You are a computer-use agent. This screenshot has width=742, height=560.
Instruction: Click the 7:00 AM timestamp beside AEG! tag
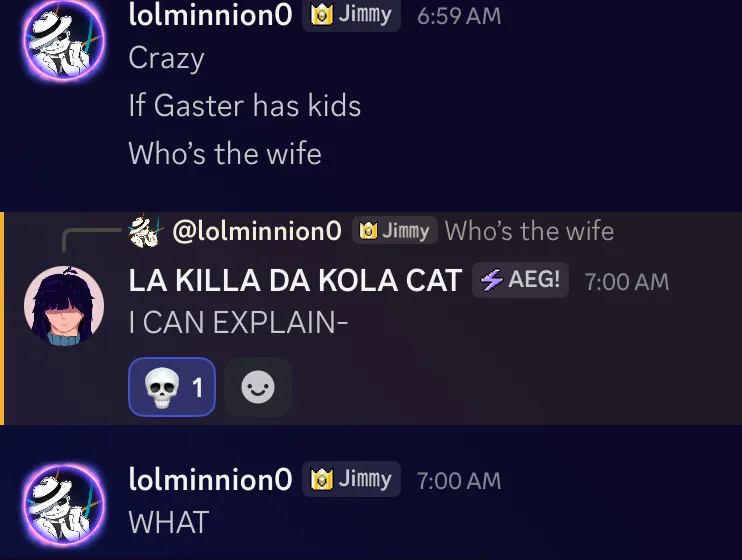(626, 282)
